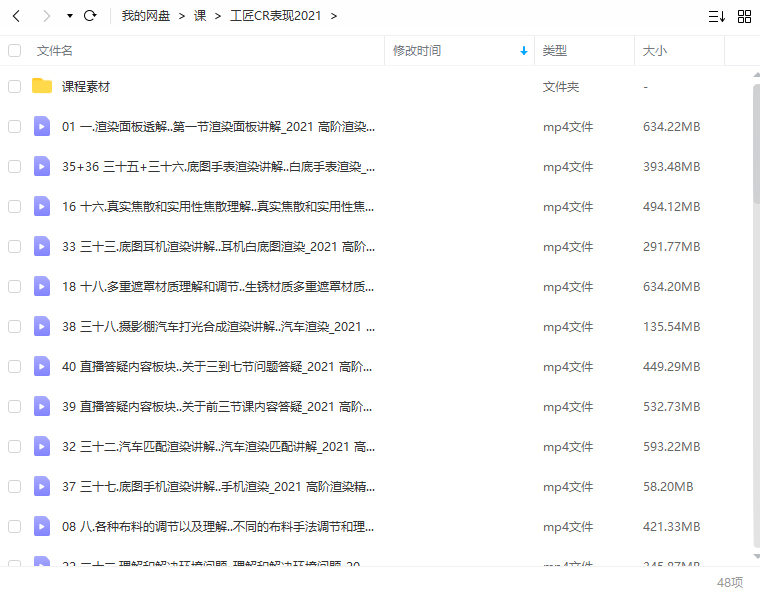Click video icon of 01 渲染面板透解 file
This screenshot has height=597, width=760.
[41, 127]
